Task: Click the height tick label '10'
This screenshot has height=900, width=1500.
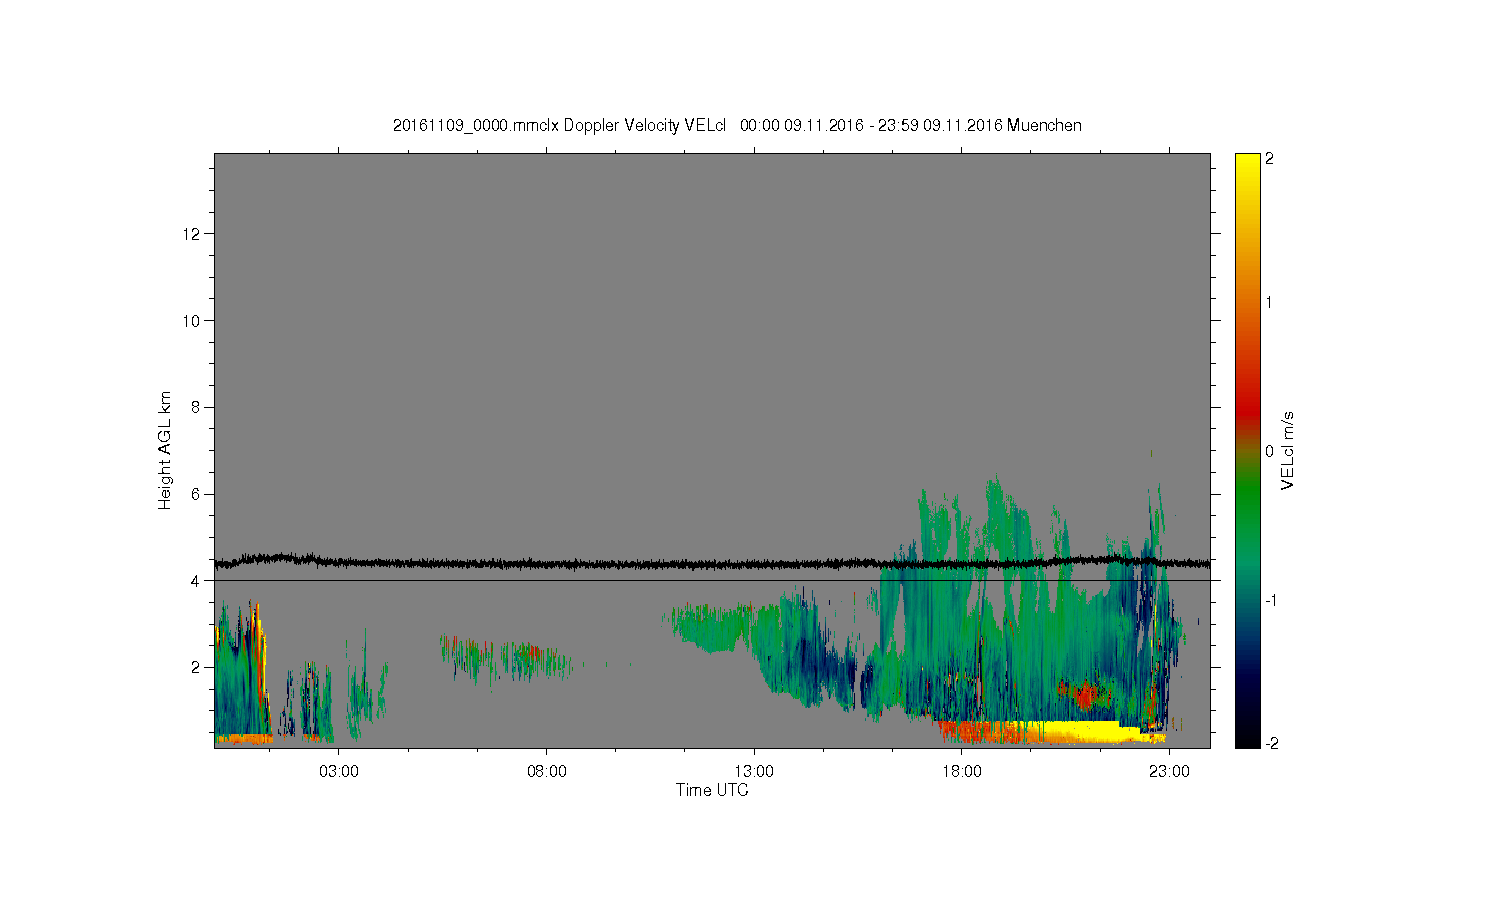Action: tap(193, 320)
